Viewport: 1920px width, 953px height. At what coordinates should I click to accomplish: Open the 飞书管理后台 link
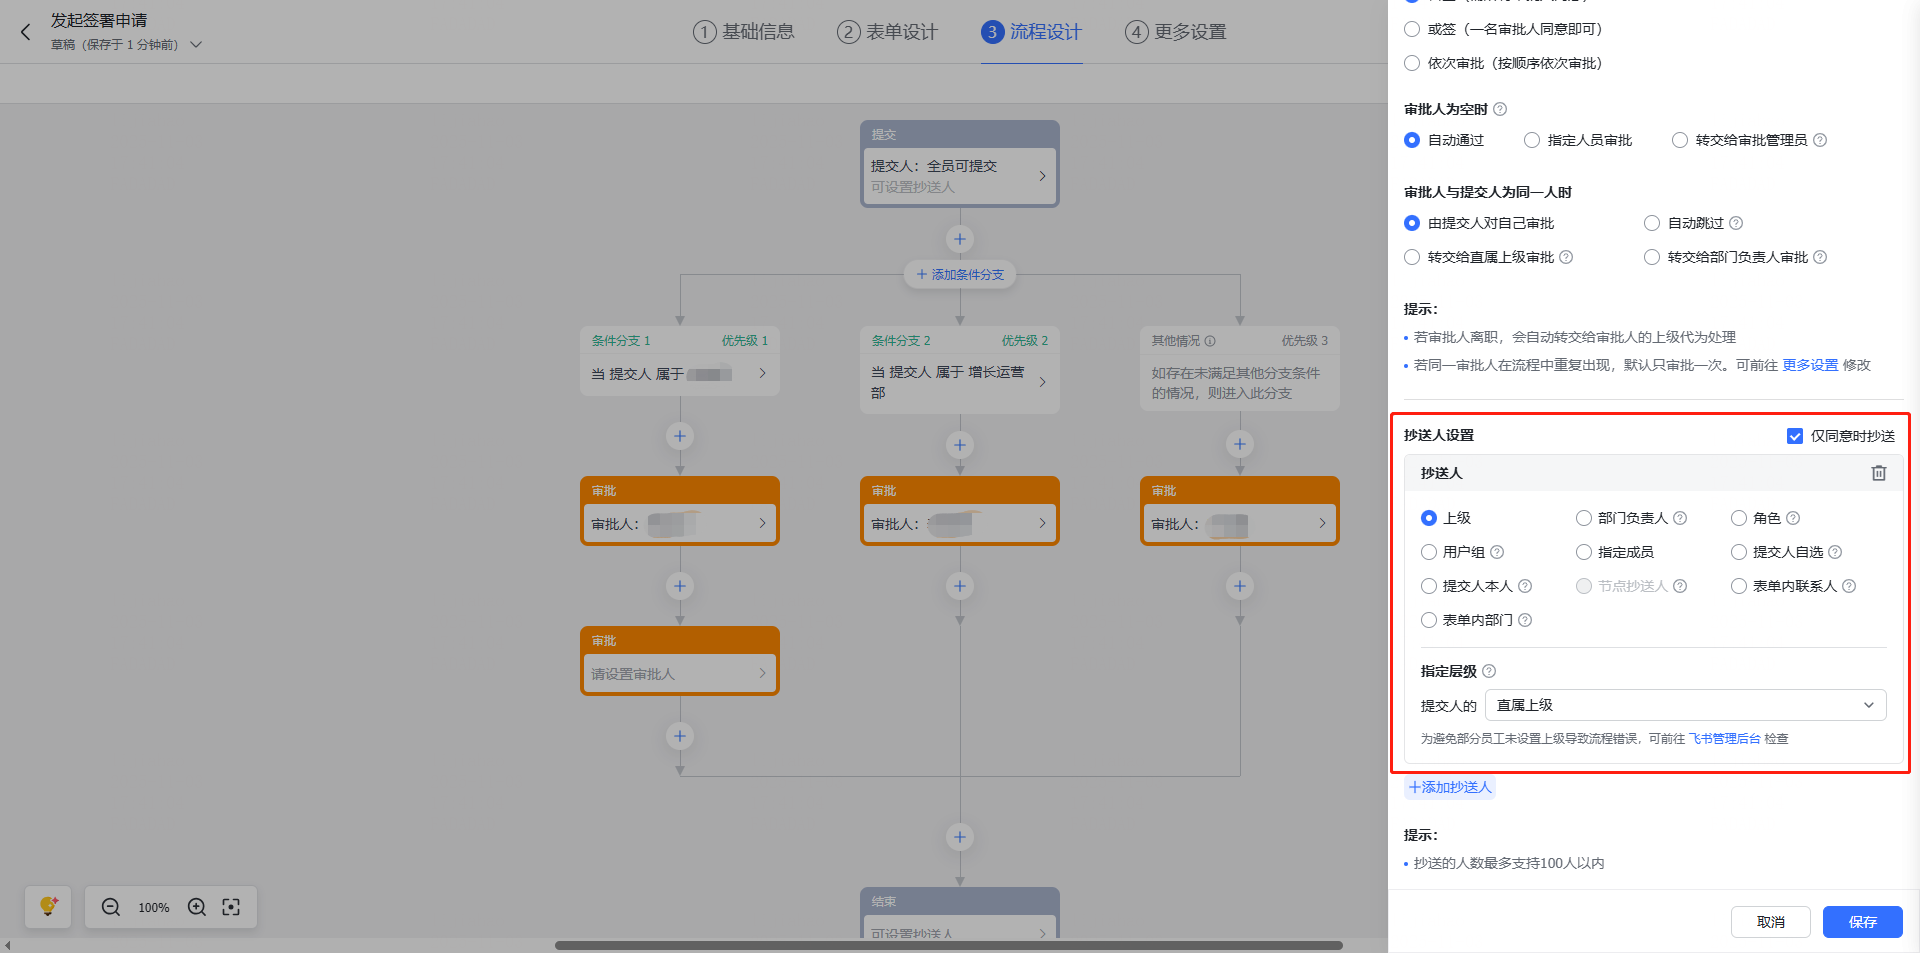[x=1725, y=739]
